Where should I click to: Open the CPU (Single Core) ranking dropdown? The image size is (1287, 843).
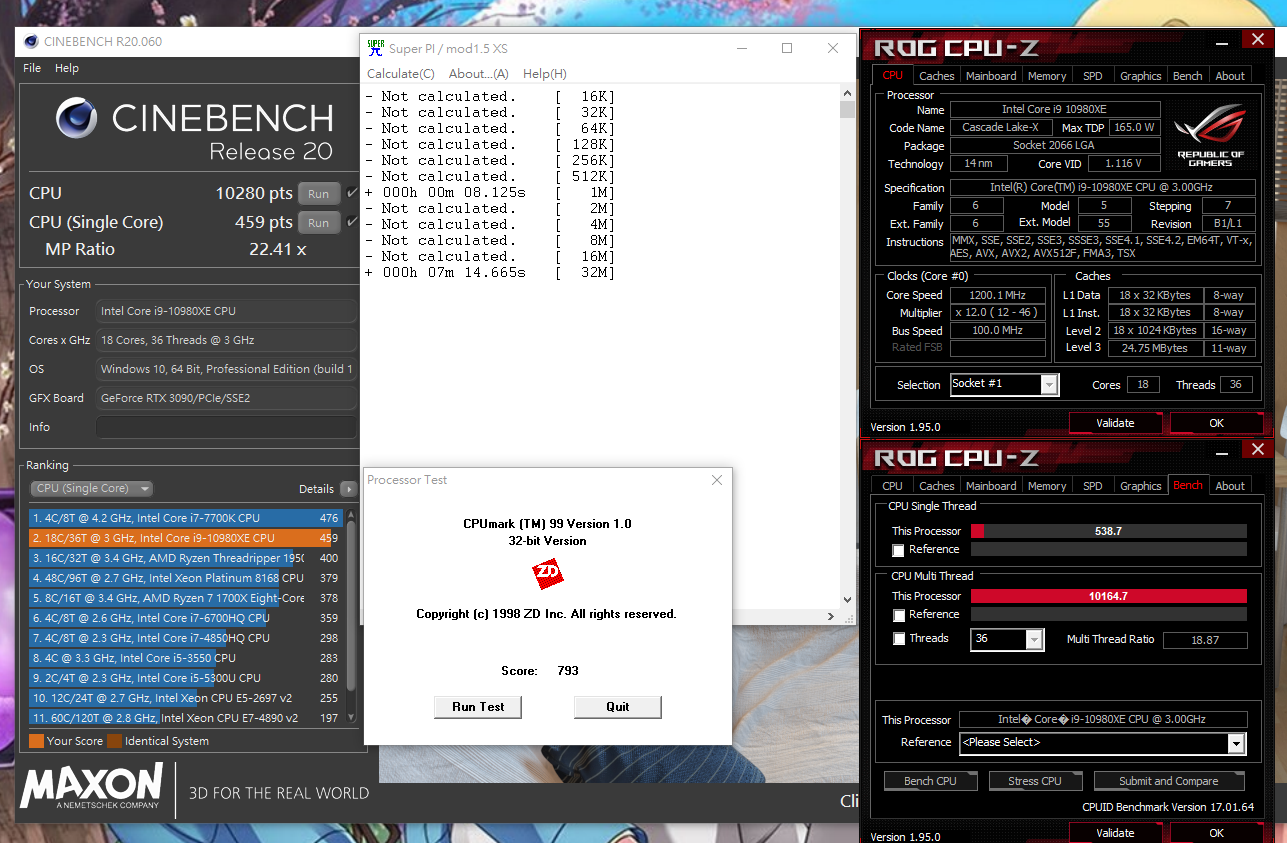coord(92,489)
